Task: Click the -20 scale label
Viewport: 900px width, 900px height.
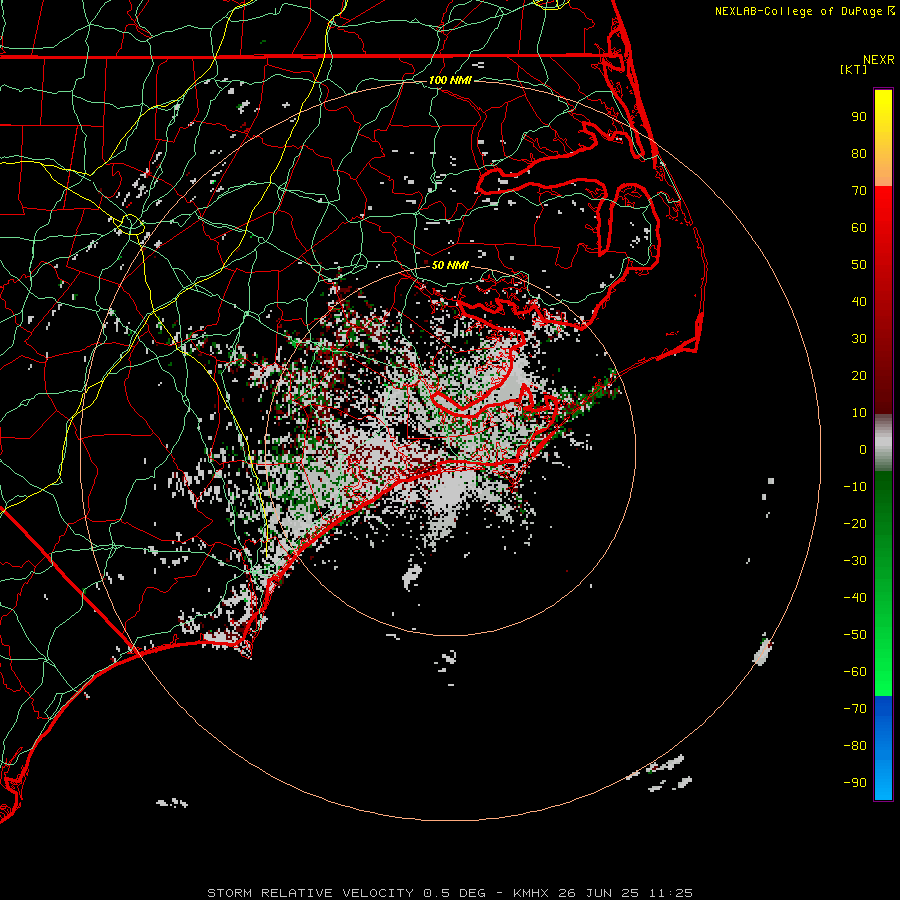Action: tap(855, 523)
